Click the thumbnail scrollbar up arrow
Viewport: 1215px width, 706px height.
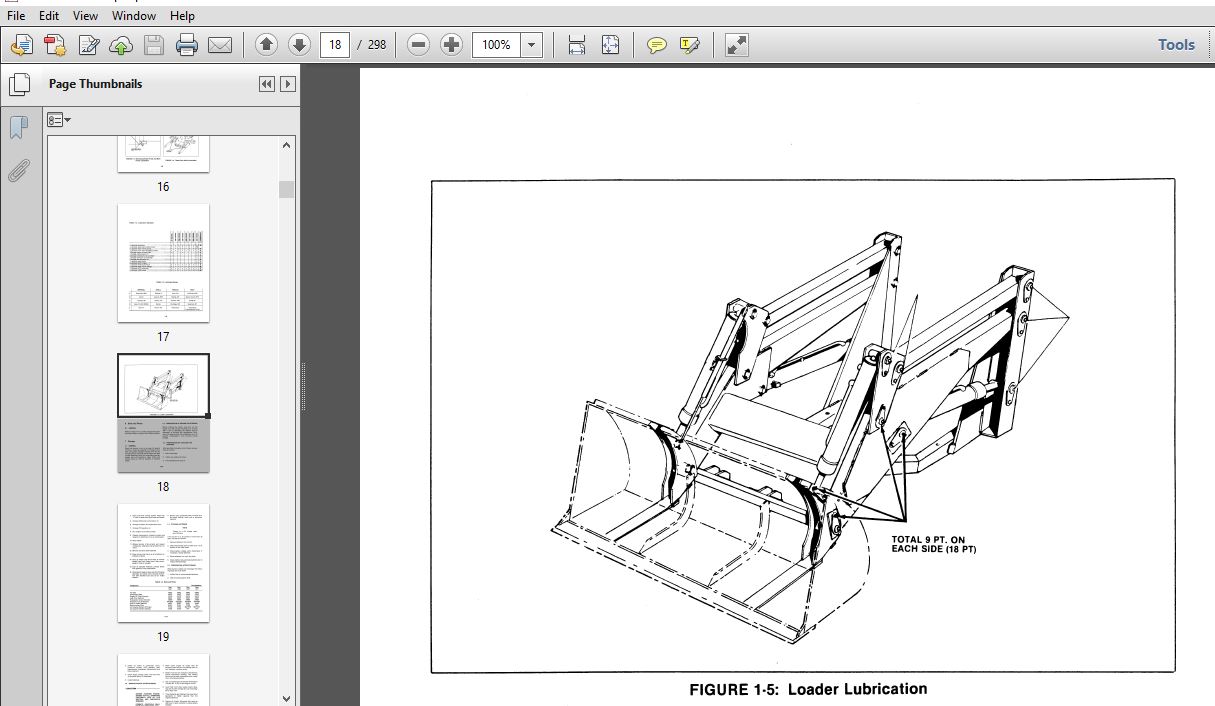point(287,145)
